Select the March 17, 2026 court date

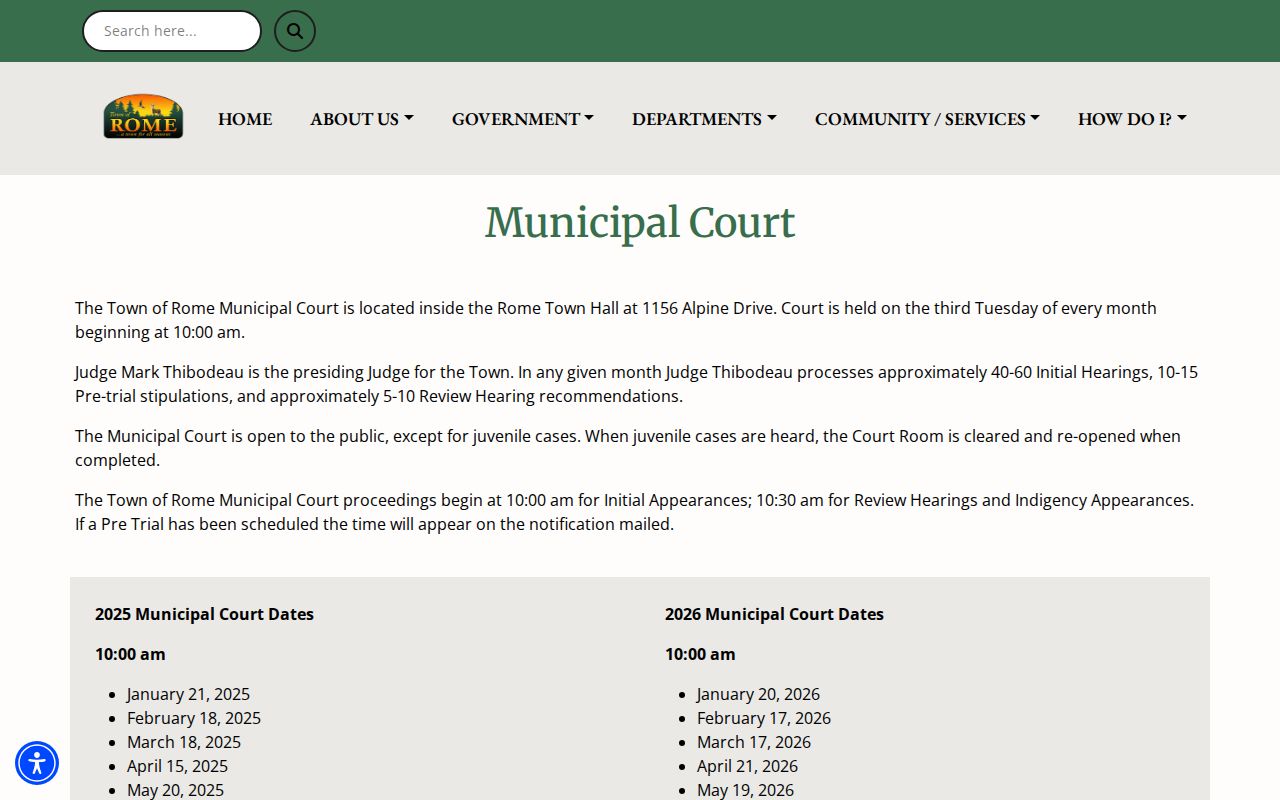pos(754,742)
